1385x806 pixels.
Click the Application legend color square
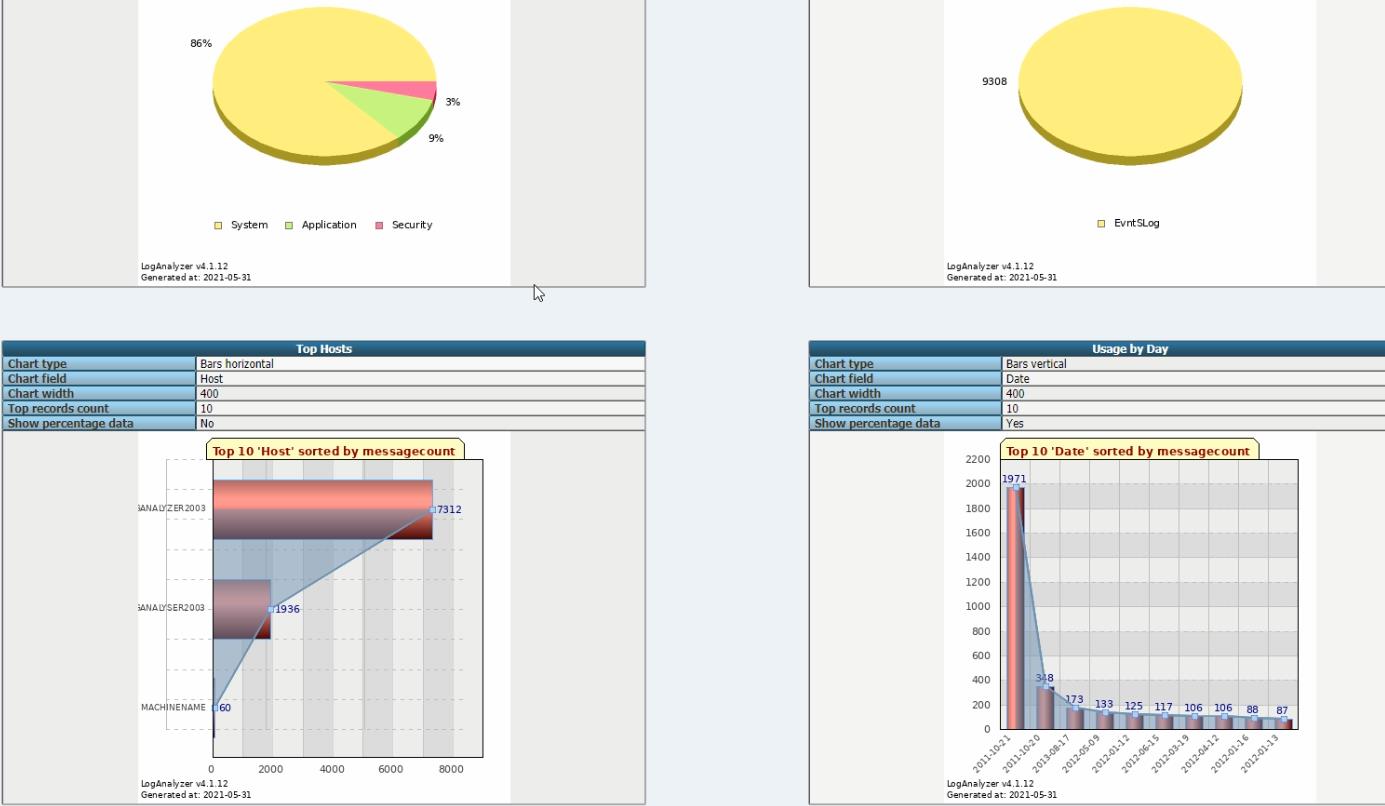pos(289,225)
